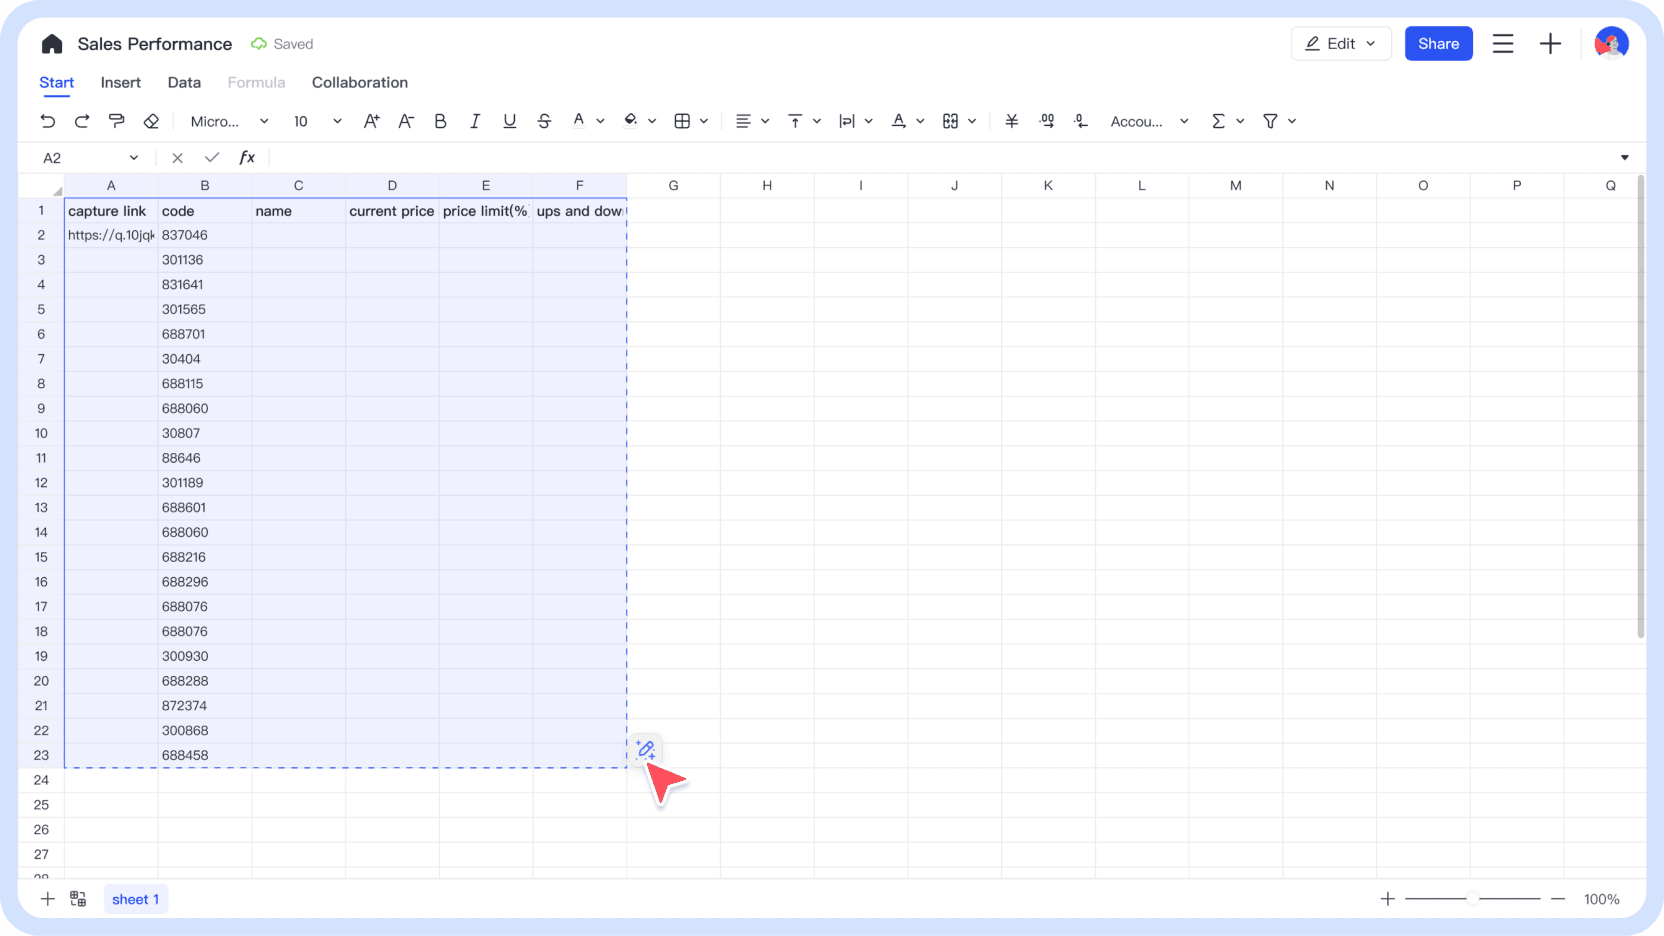Confirm formula entry with checkmark
The image size is (1664, 936).
coord(212,158)
